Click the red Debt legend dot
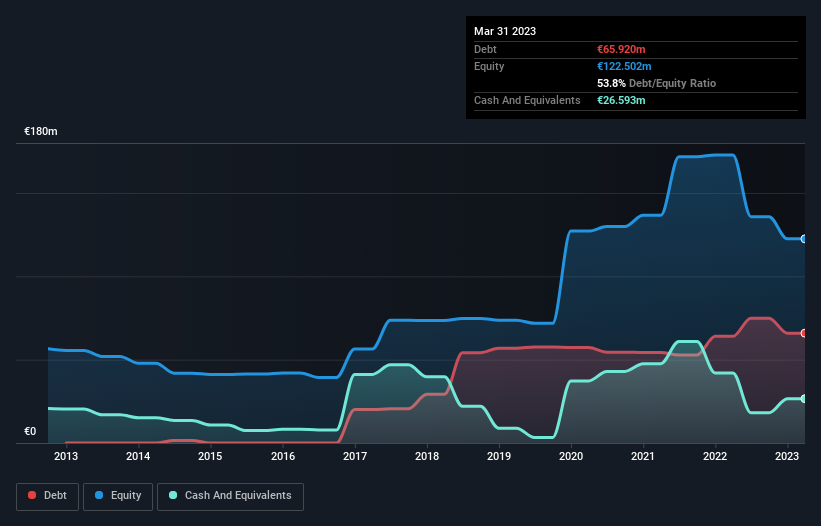 [32, 495]
